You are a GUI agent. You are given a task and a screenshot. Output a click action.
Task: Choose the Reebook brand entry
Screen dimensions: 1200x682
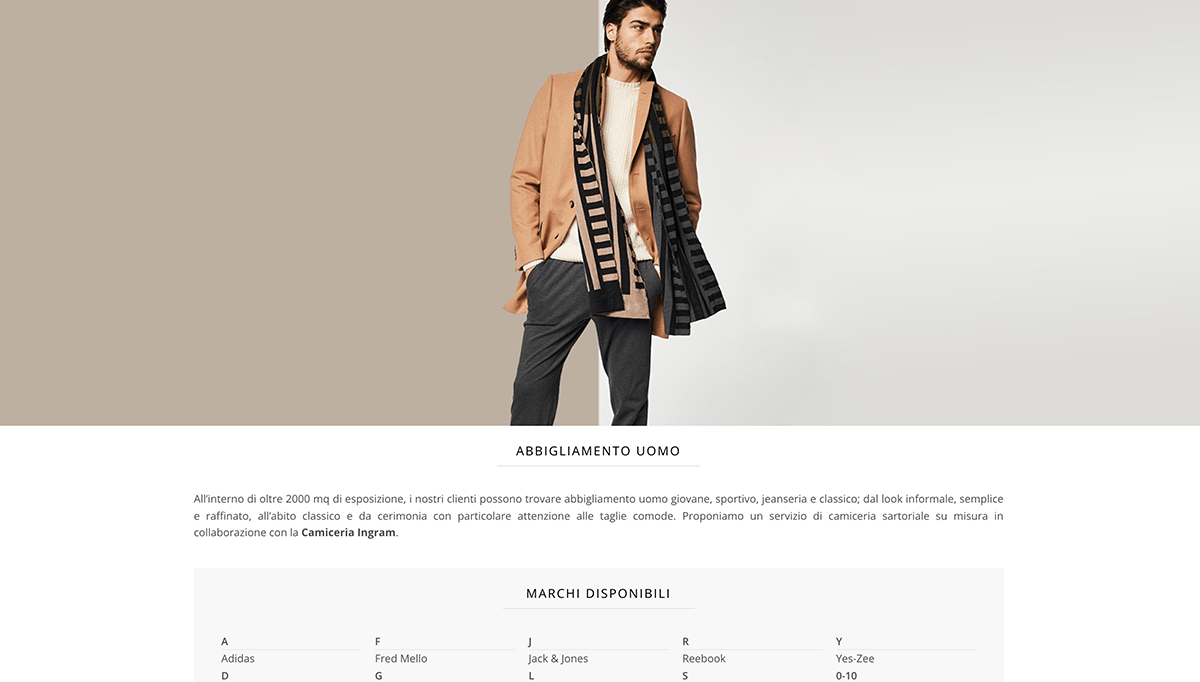click(704, 659)
